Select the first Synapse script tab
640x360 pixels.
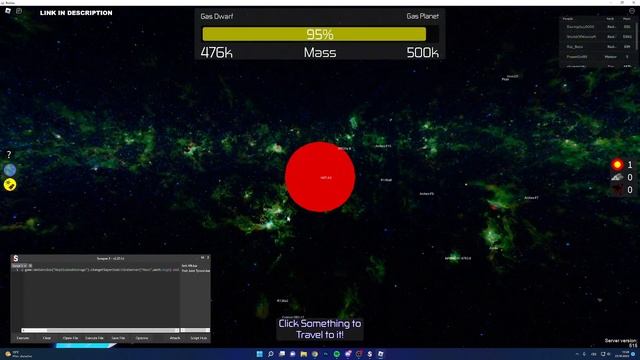(18, 266)
